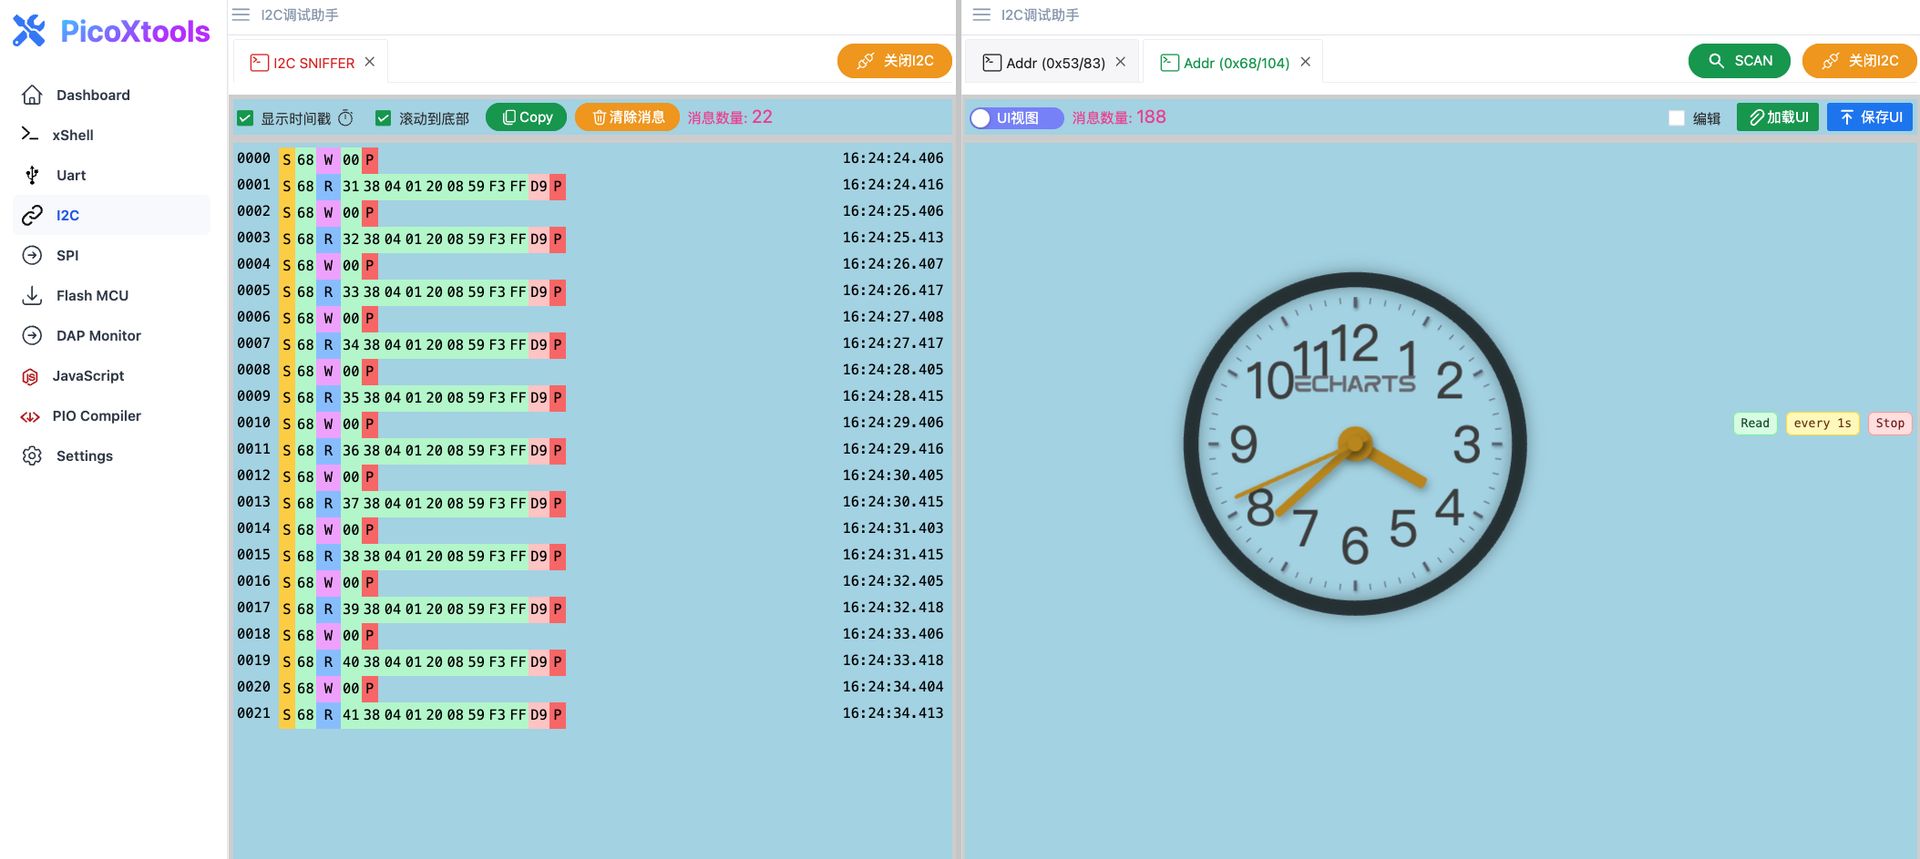Click the Stop read button
The width and height of the screenshot is (1920, 859).
[1889, 423]
